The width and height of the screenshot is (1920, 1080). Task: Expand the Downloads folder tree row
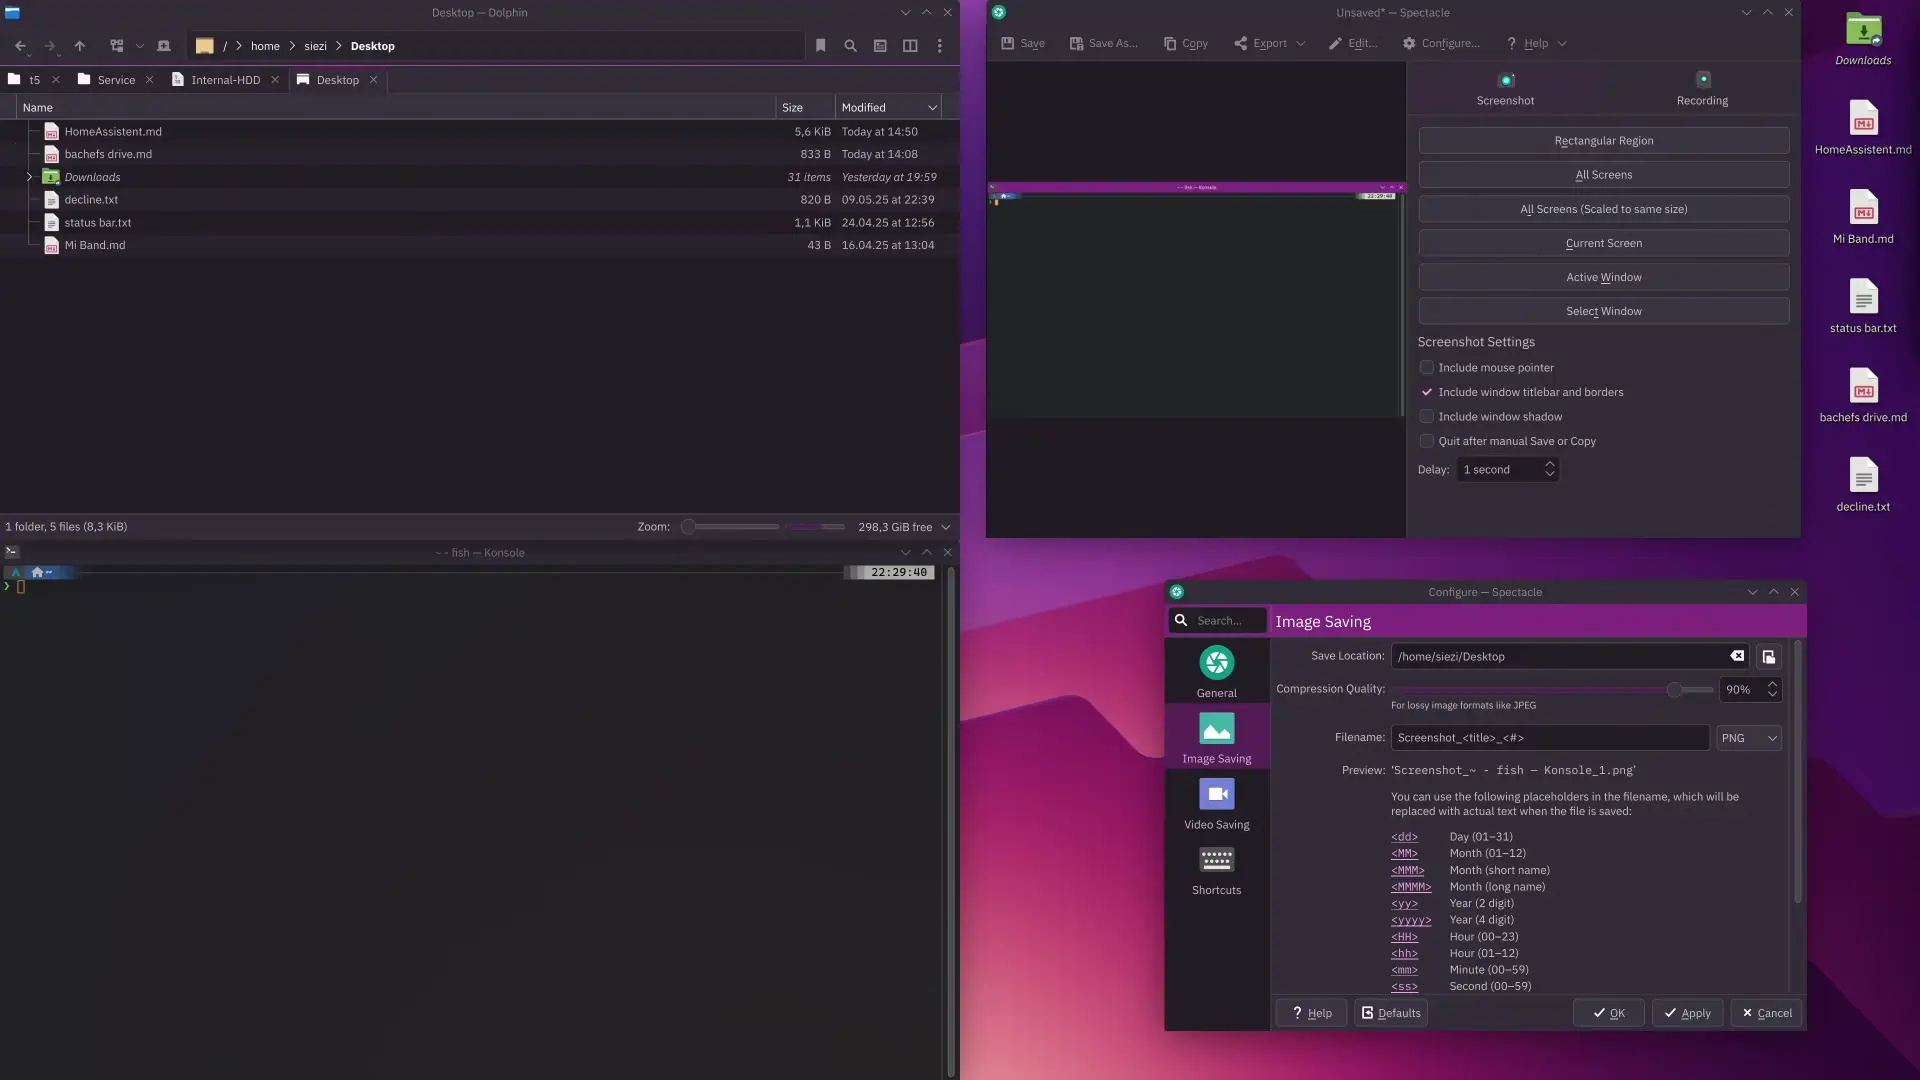tap(29, 177)
